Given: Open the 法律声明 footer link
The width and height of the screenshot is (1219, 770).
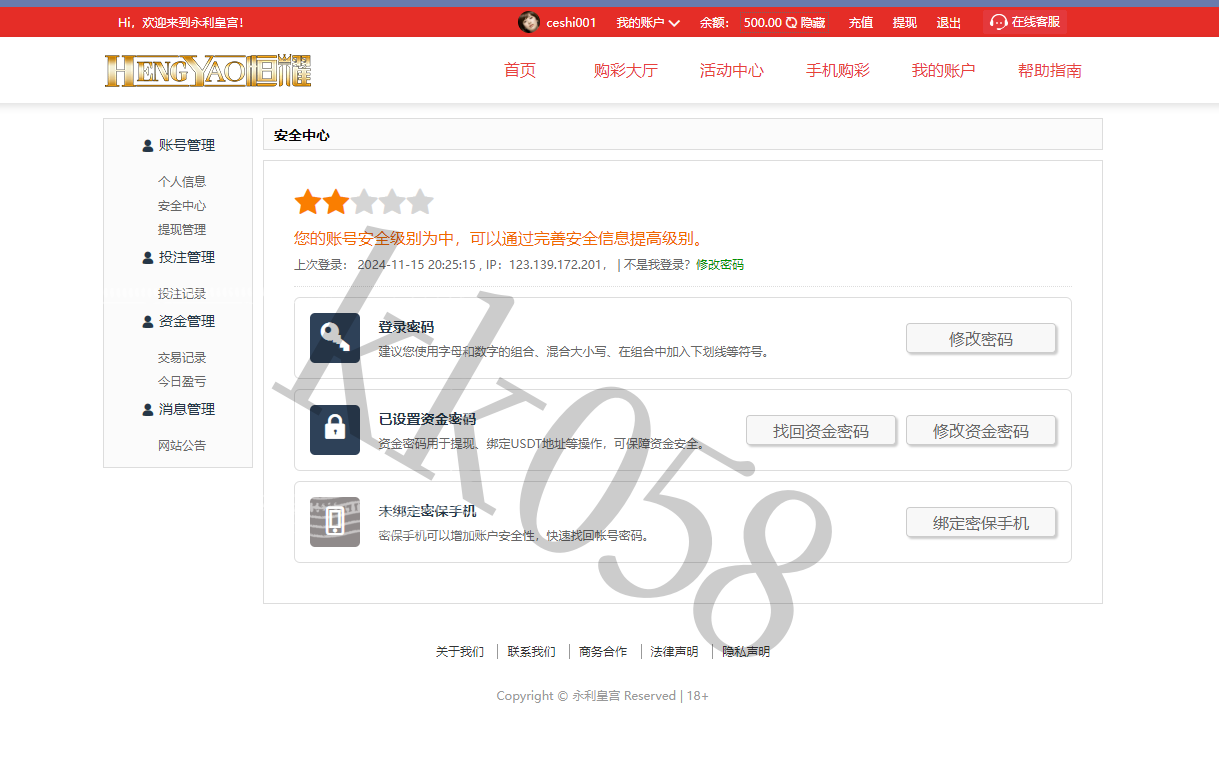Looking at the screenshot, I should 675,652.
